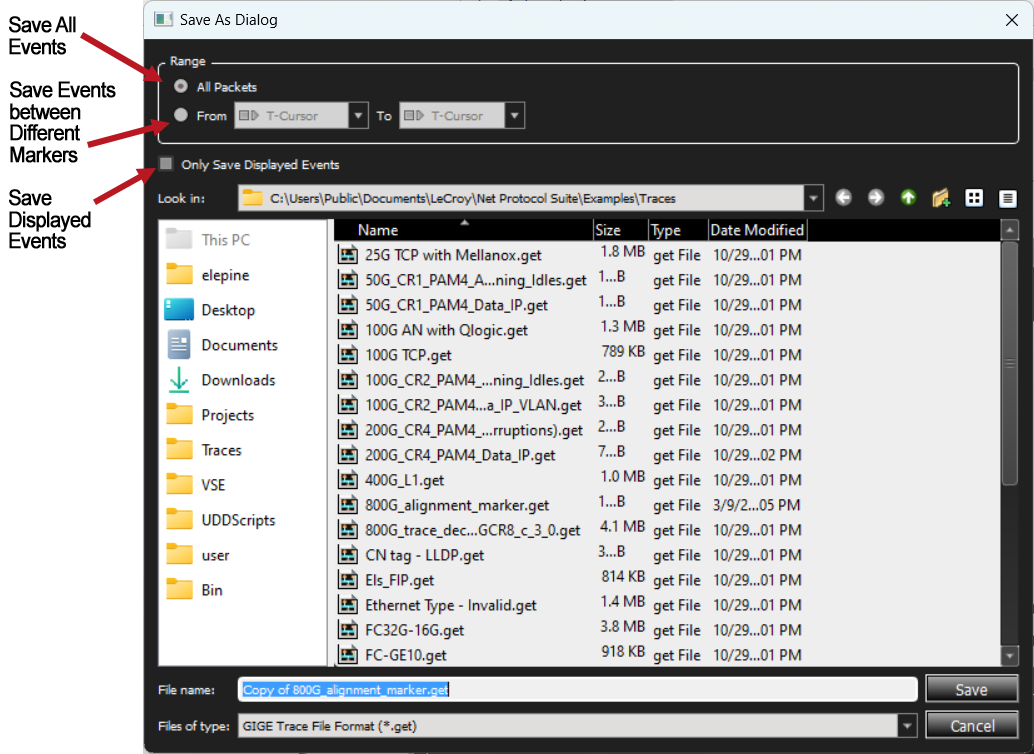The image size is (1034, 754).
Task: Sort files by Date Modified column
Action: click(757, 230)
